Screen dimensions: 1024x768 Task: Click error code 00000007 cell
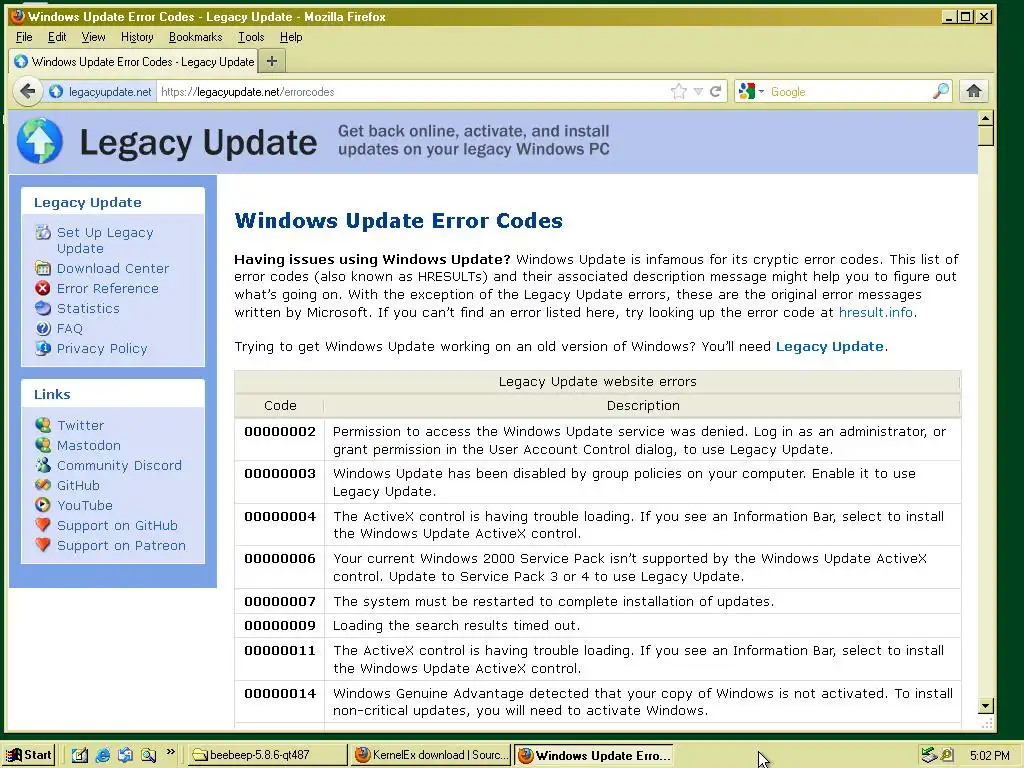tap(280, 601)
